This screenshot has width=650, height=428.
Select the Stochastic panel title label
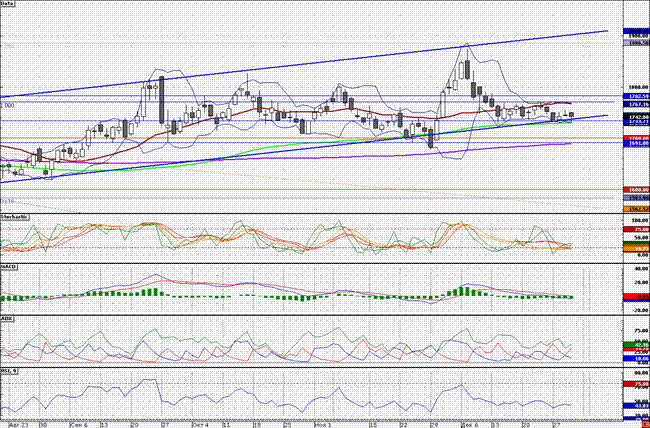(15, 217)
